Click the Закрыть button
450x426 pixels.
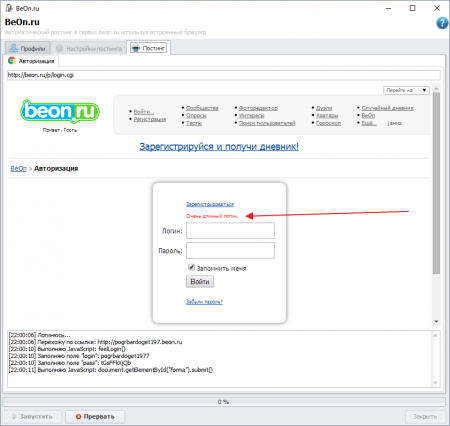[425, 417]
